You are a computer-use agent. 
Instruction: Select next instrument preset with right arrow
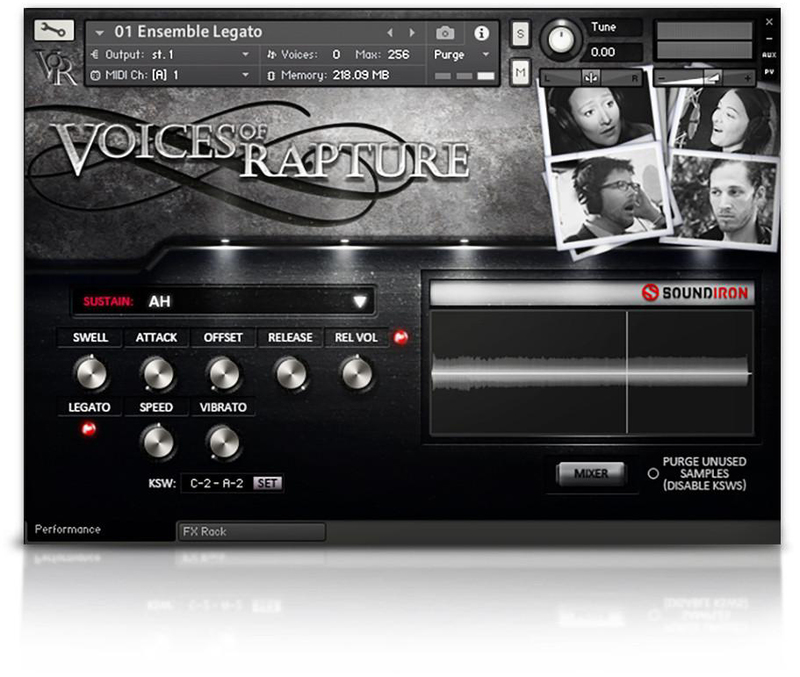pos(412,33)
